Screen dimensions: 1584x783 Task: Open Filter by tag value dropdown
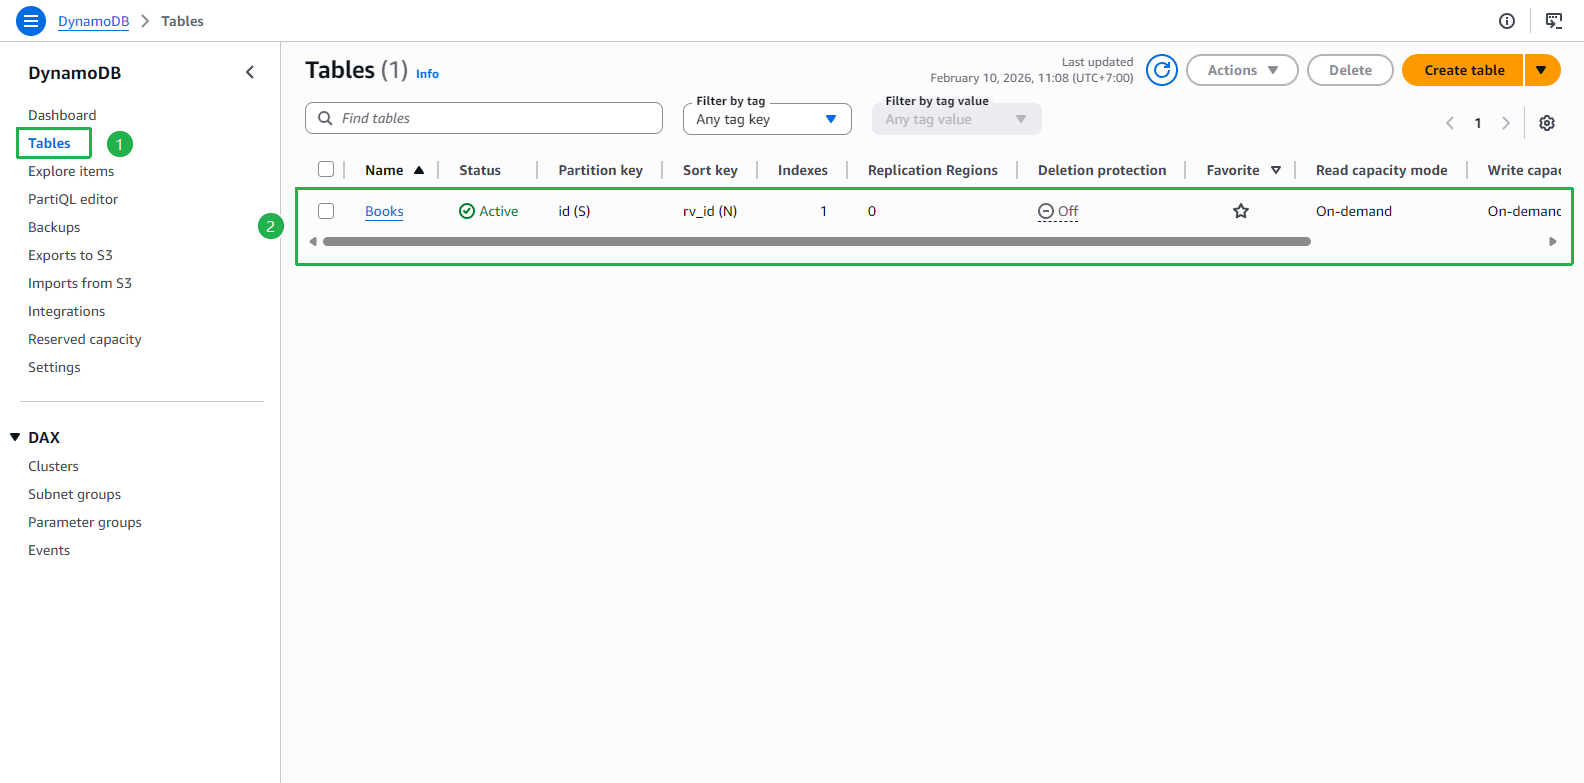point(956,119)
